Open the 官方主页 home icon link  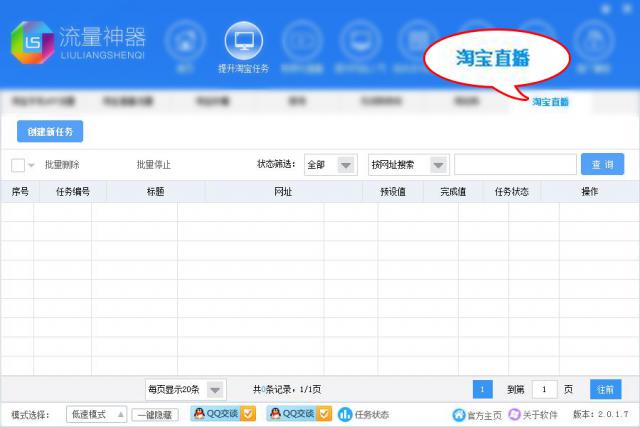tap(459, 415)
